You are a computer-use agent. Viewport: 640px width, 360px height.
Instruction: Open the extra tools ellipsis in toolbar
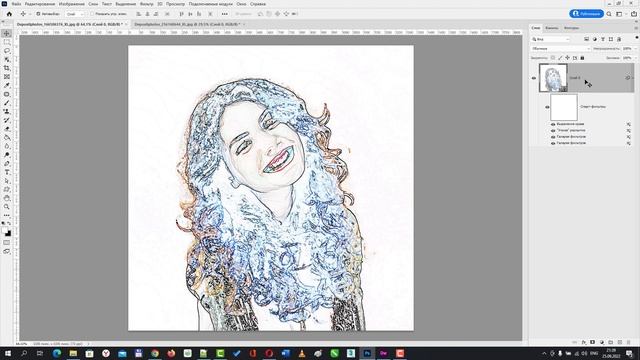coord(7,215)
